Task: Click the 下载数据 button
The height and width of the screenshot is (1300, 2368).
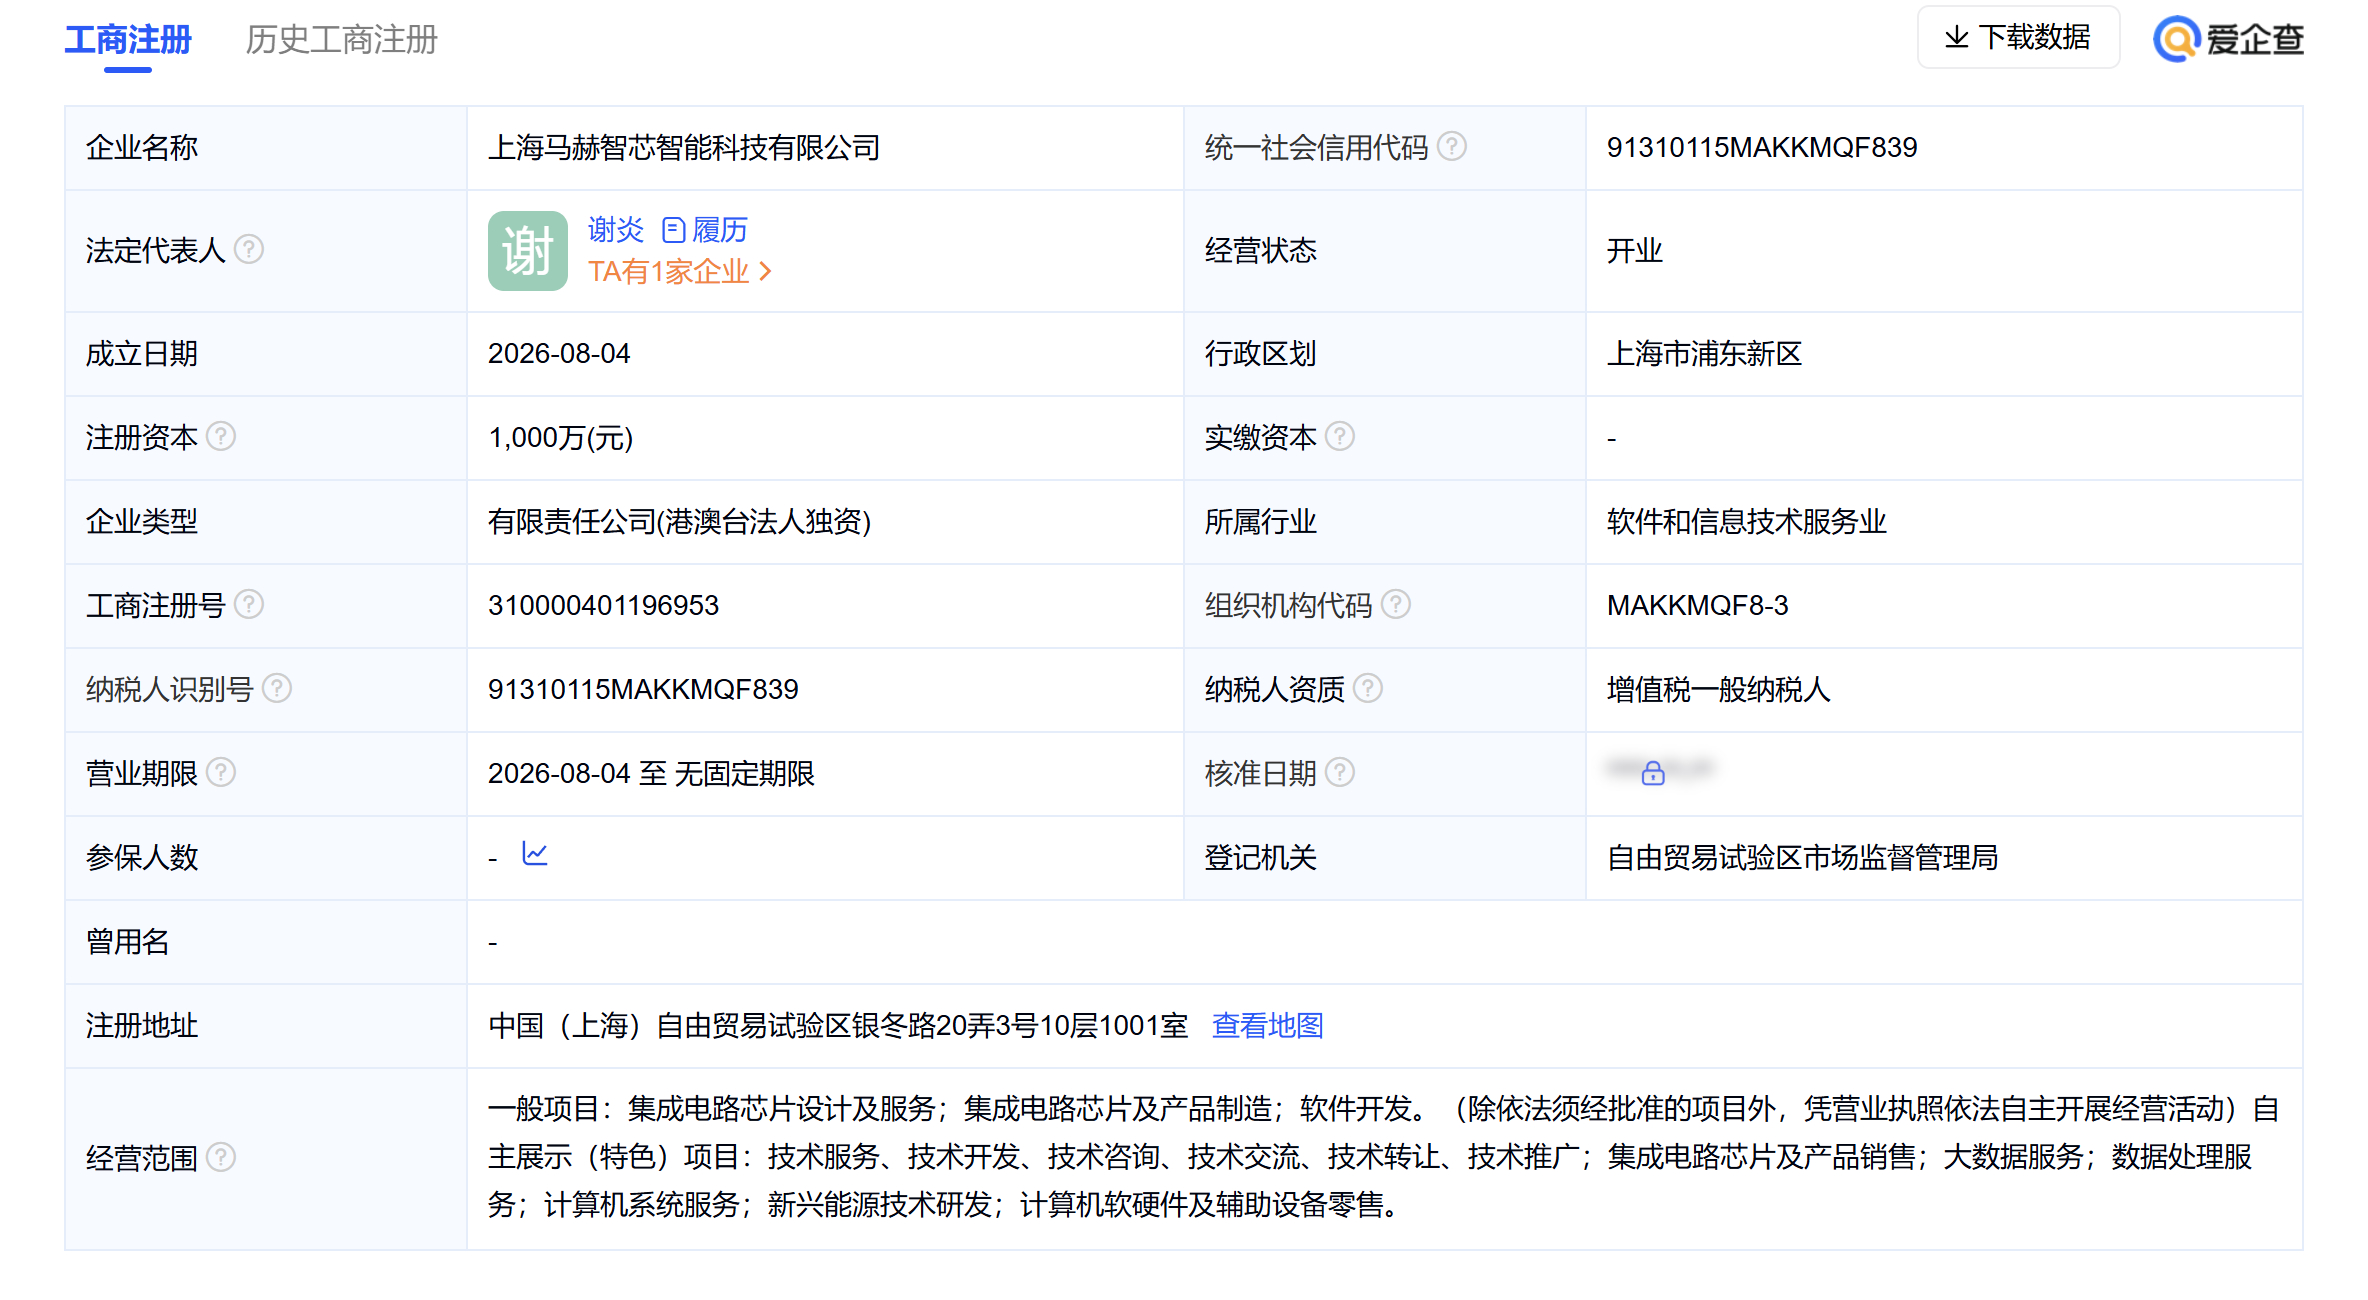Action: click(2018, 38)
